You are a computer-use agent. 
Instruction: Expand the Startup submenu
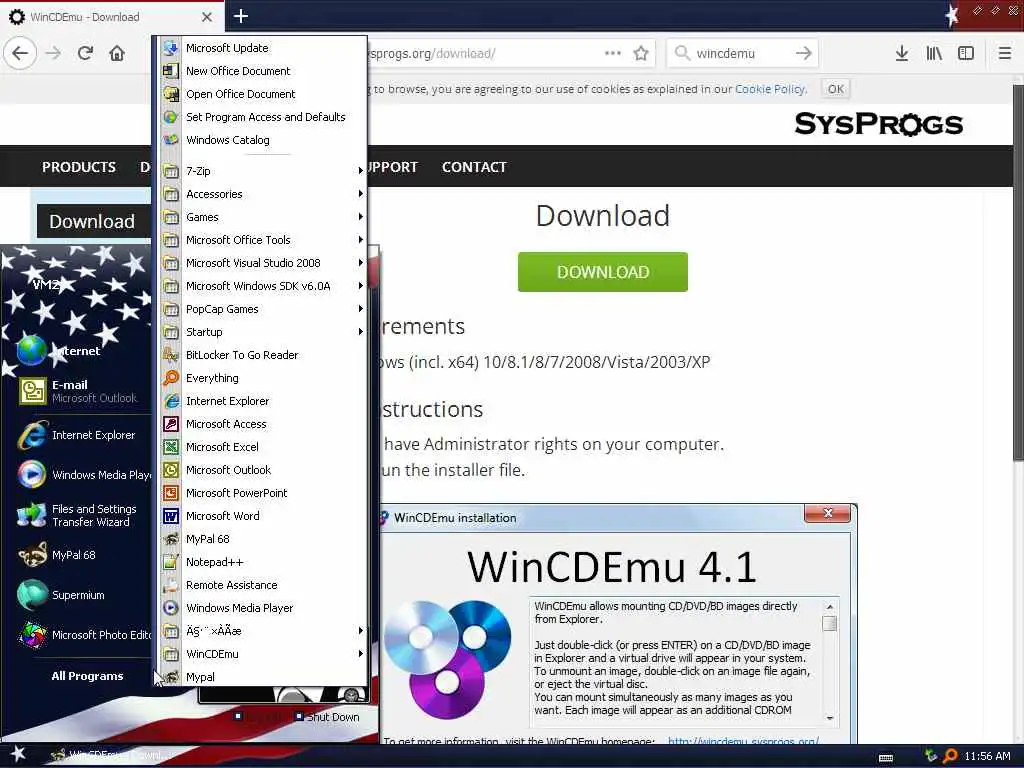click(x=264, y=332)
